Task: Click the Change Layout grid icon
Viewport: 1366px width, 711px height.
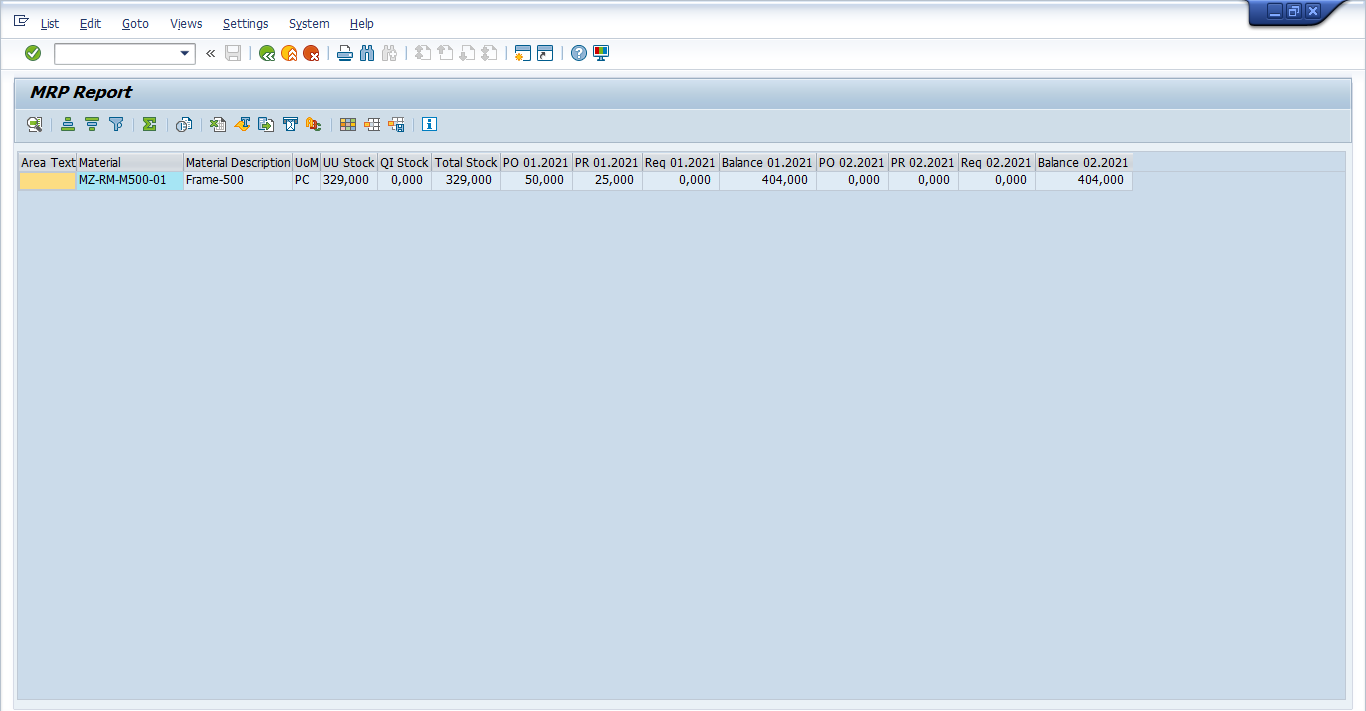Action: [x=348, y=124]
